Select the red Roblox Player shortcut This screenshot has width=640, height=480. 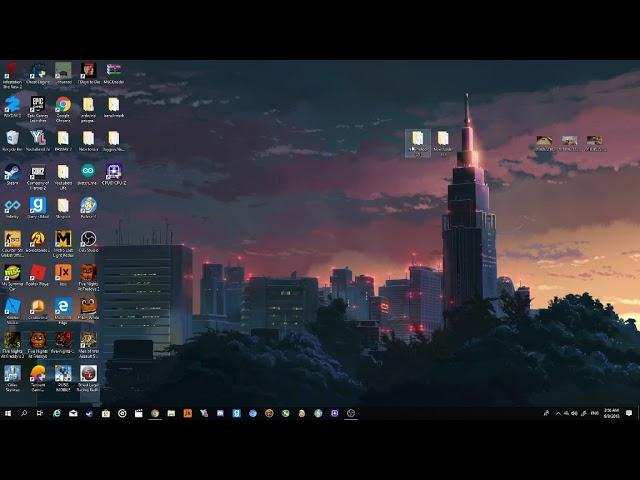tap(38, 276)
